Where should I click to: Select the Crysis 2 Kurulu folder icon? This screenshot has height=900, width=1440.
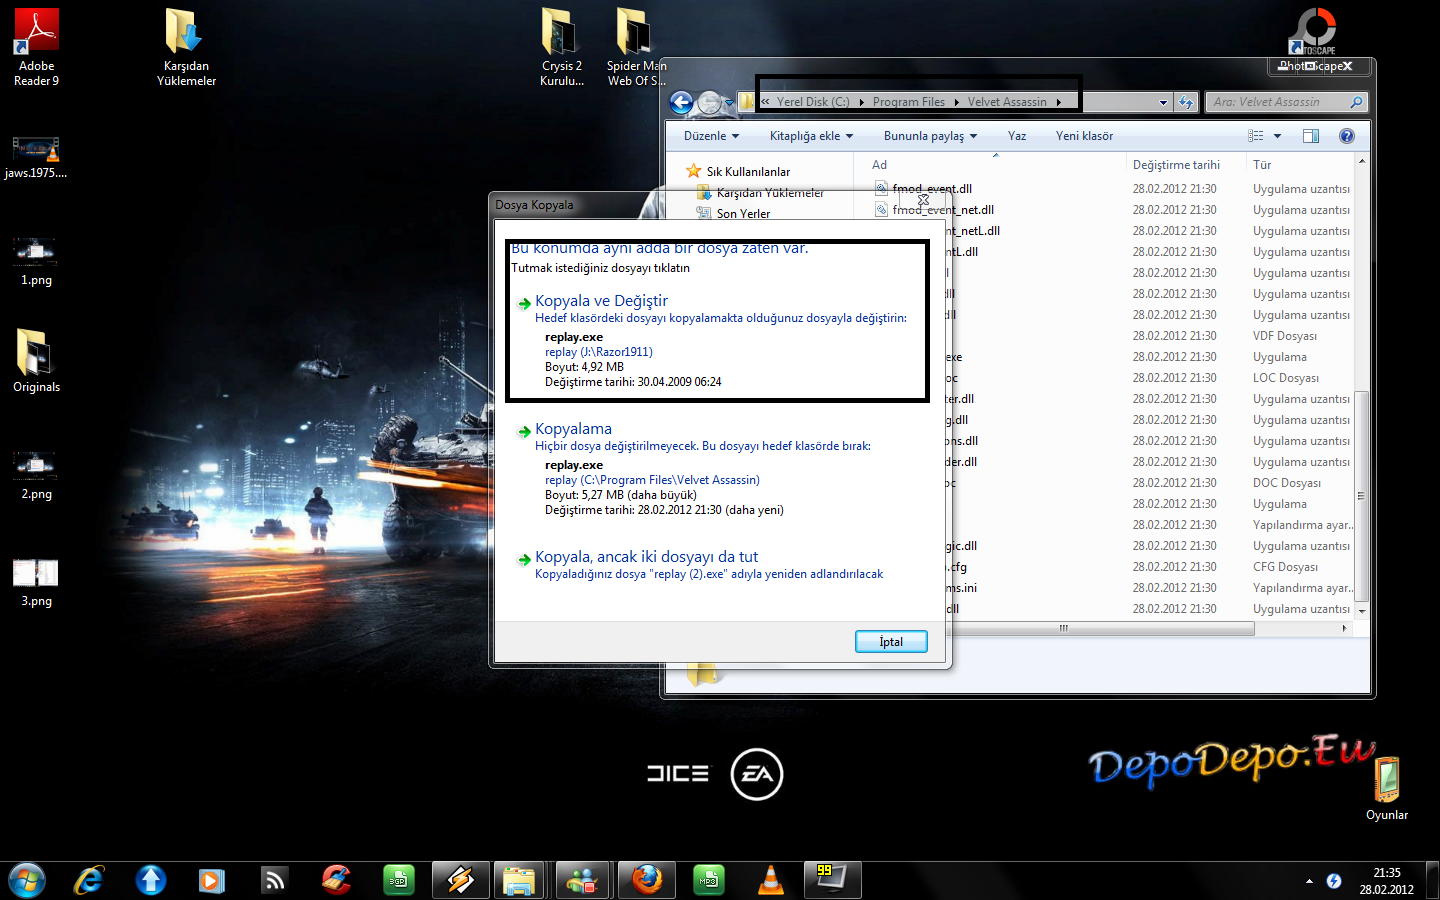coord(562,47)
